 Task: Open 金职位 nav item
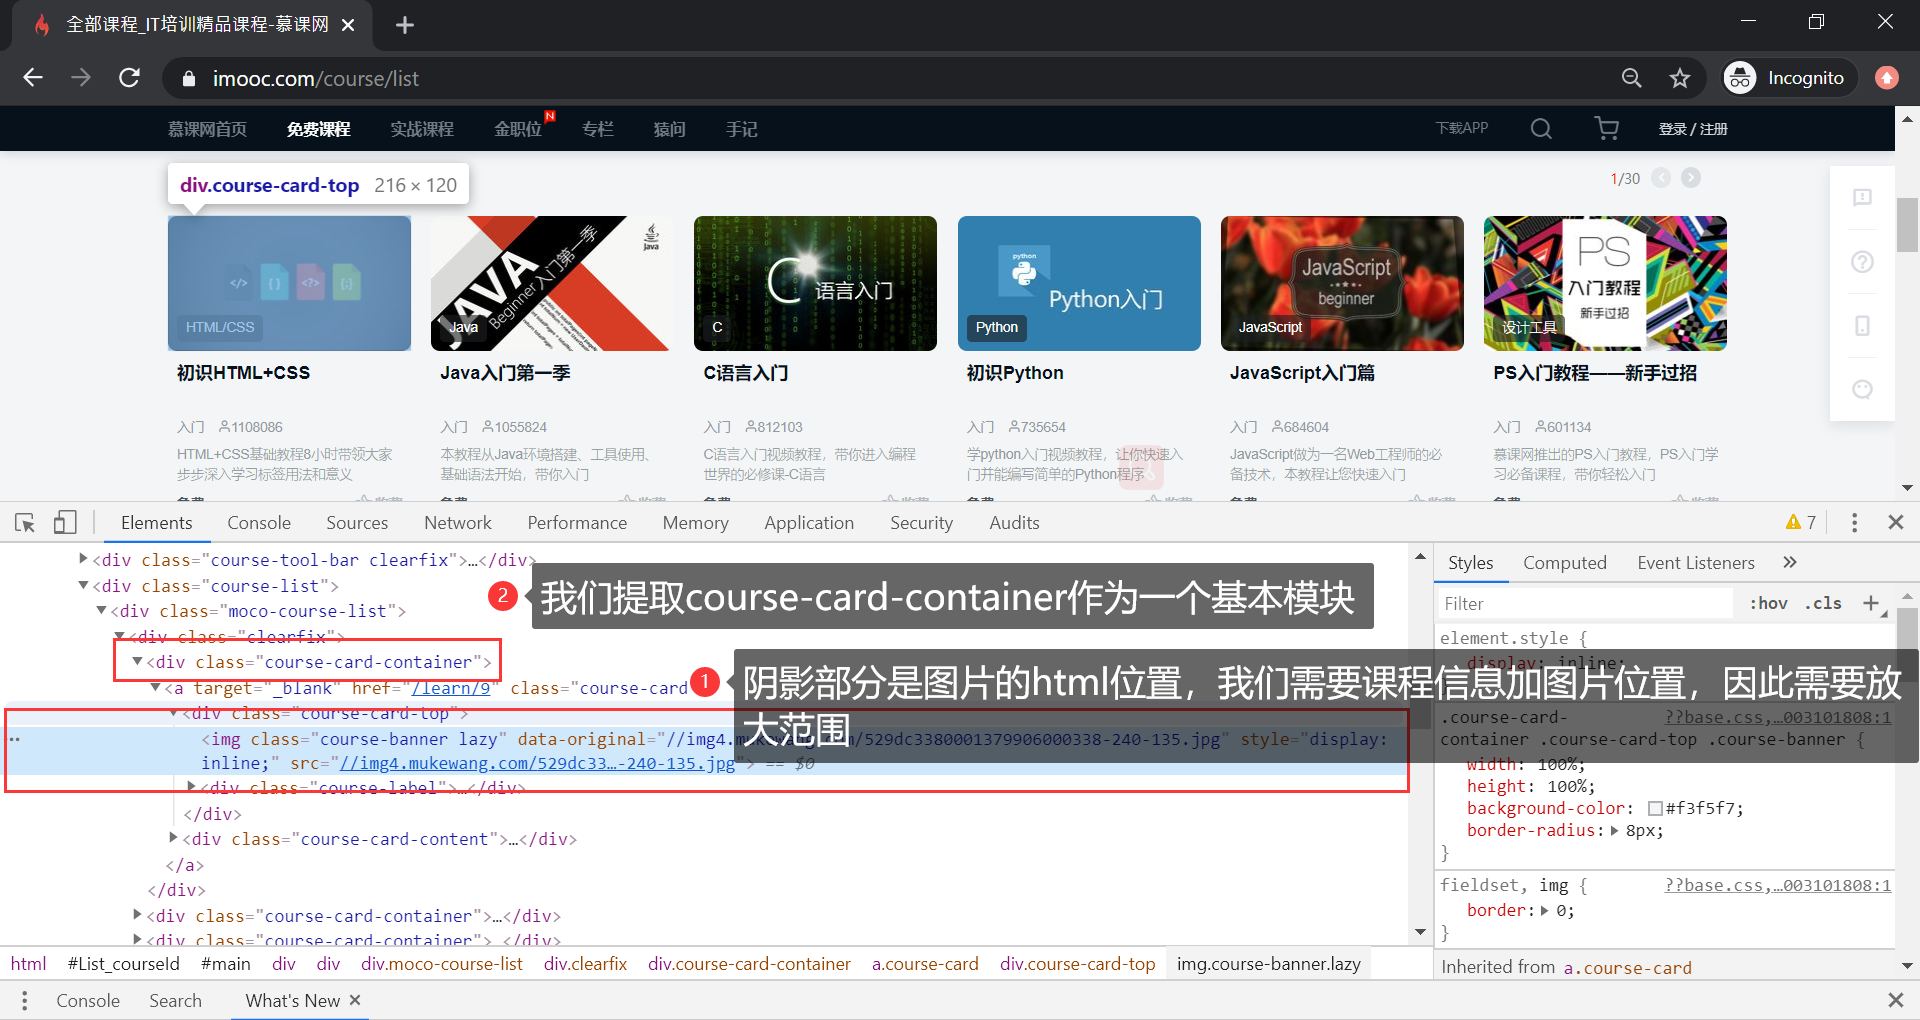pyautogui.click(x=518, y=129)
